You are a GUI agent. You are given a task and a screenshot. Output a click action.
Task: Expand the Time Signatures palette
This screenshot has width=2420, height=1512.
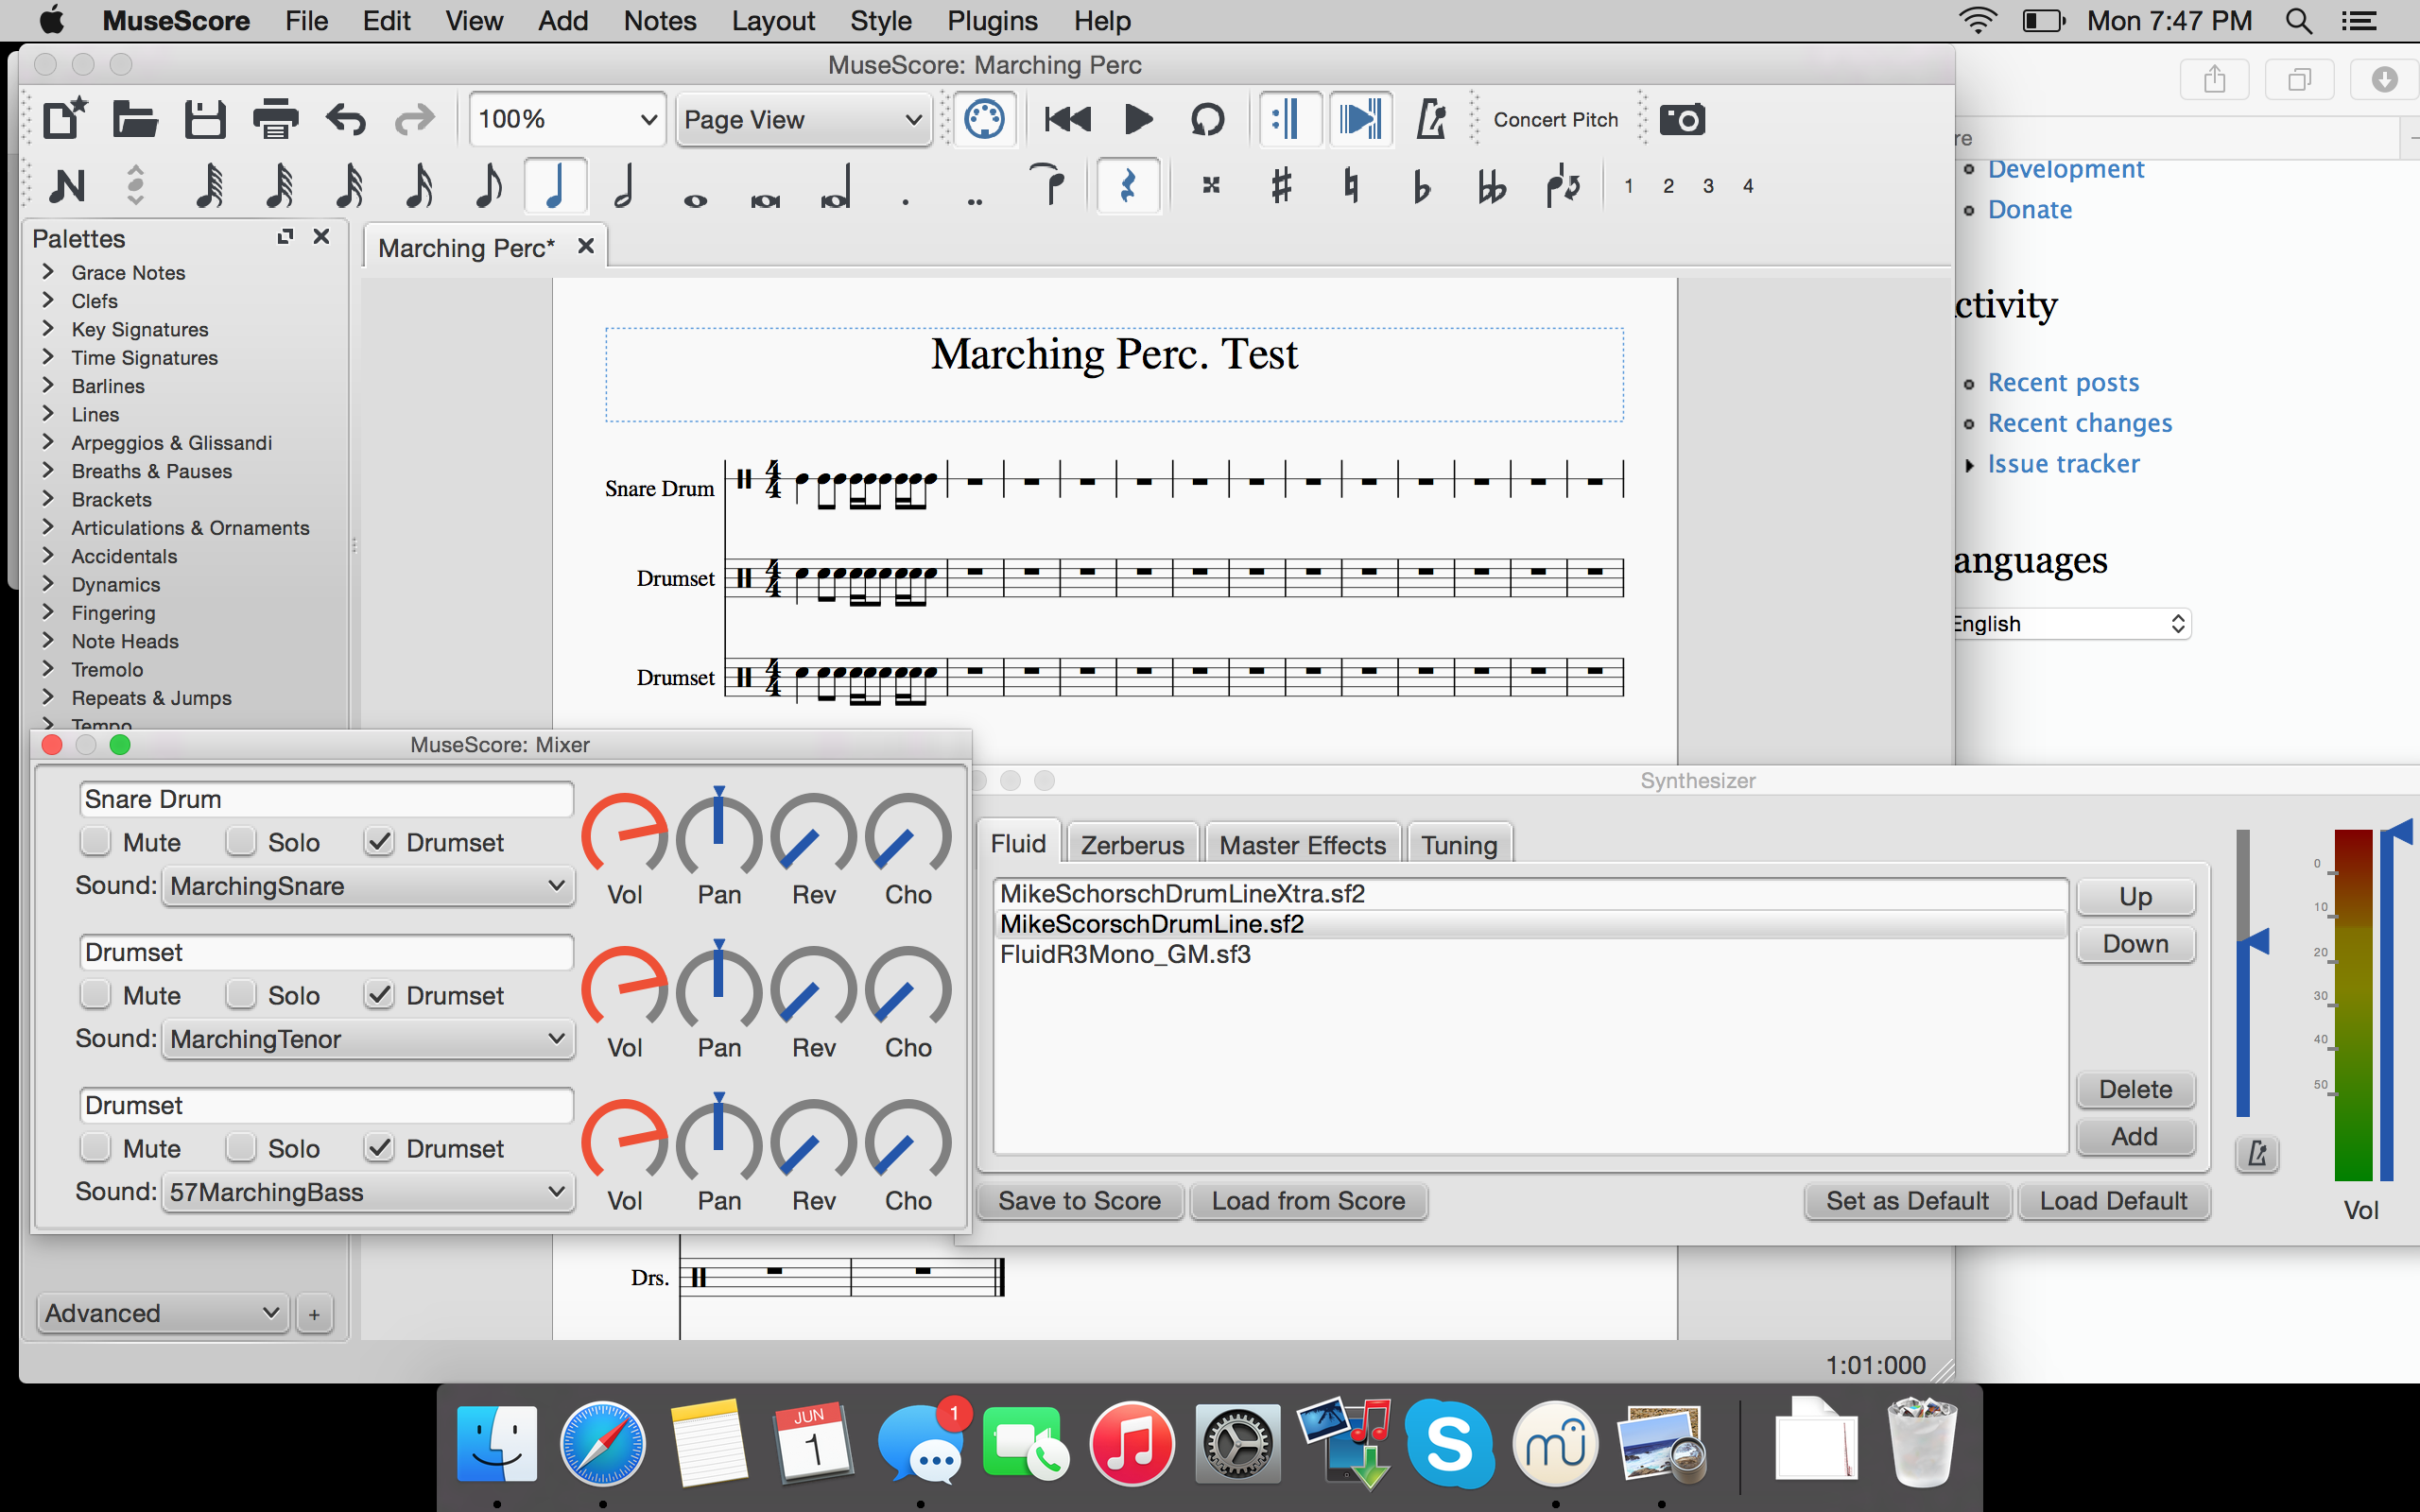[48, 357]
